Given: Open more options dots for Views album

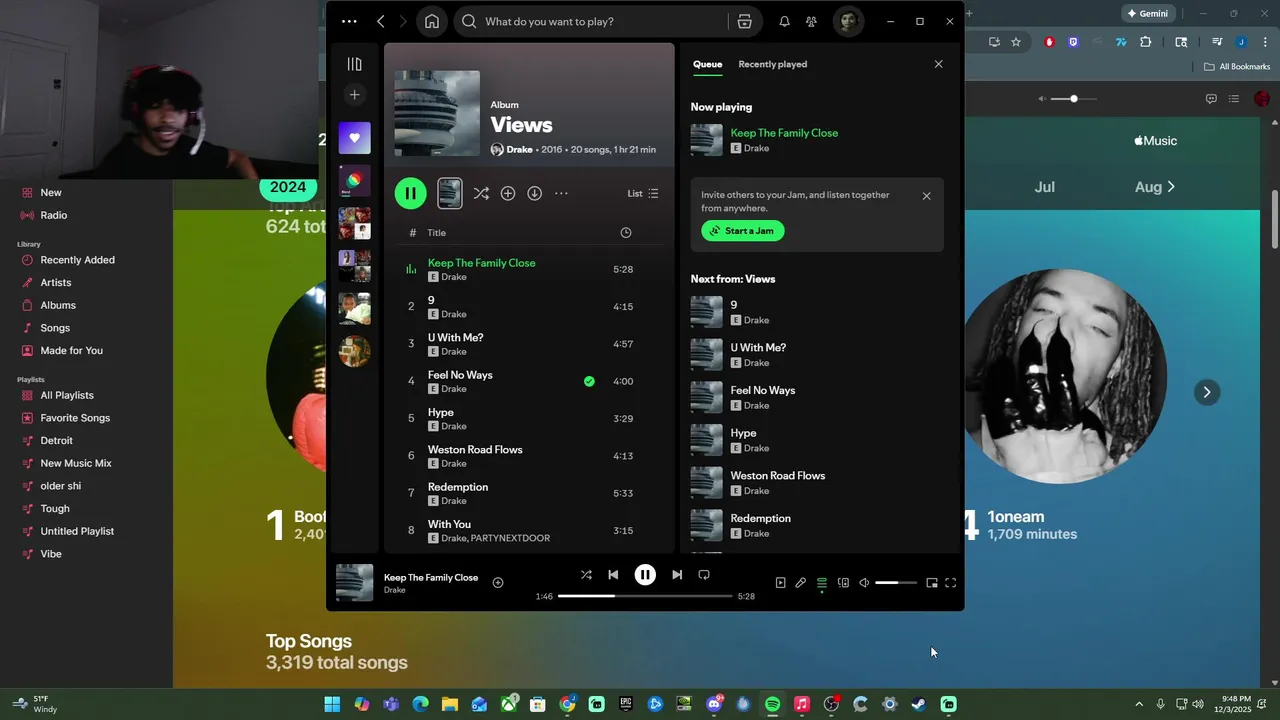Looking at the screenshot, I should [x=561, y=193].
